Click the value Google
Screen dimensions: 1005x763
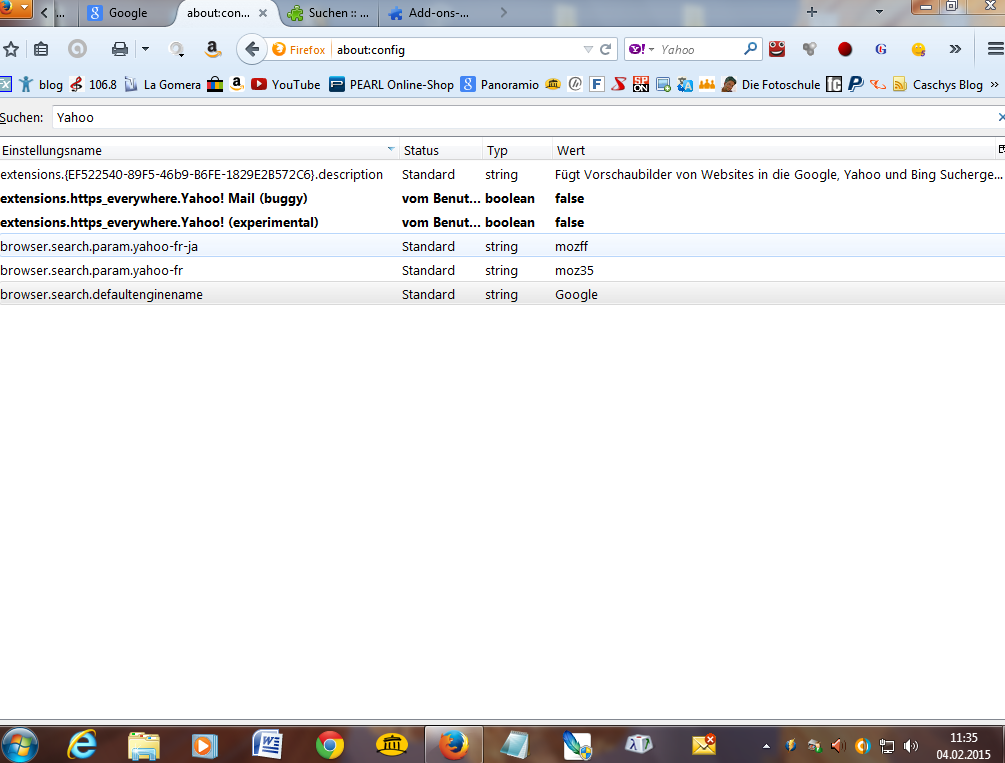click(x=576, y=294)
